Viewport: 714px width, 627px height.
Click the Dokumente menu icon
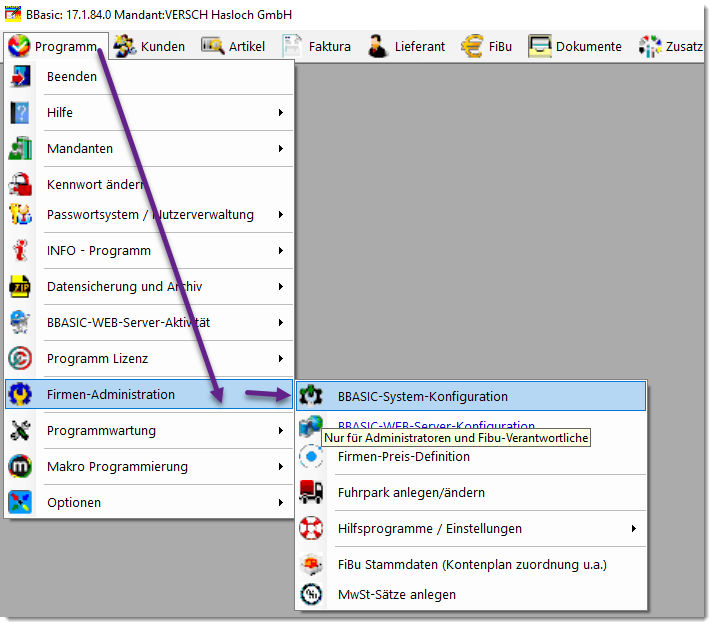540,46
